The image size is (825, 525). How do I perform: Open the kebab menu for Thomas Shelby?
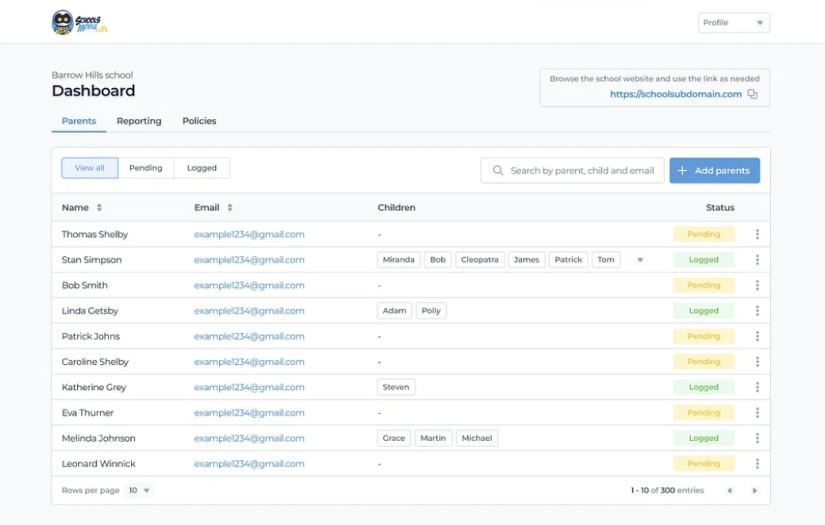point(757,234)
